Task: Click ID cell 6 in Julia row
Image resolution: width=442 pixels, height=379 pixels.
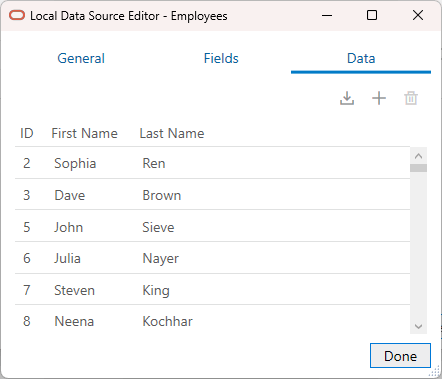Action: point(27,258)
